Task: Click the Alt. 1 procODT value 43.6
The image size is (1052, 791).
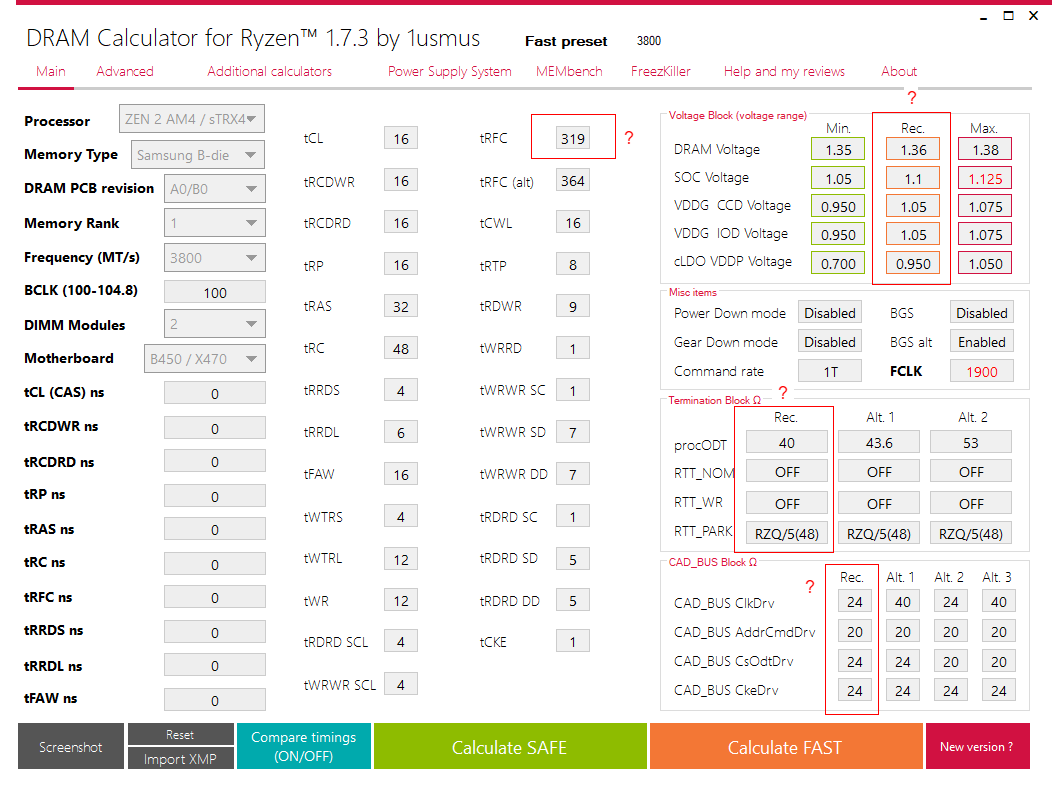Action: click(879, 442)
